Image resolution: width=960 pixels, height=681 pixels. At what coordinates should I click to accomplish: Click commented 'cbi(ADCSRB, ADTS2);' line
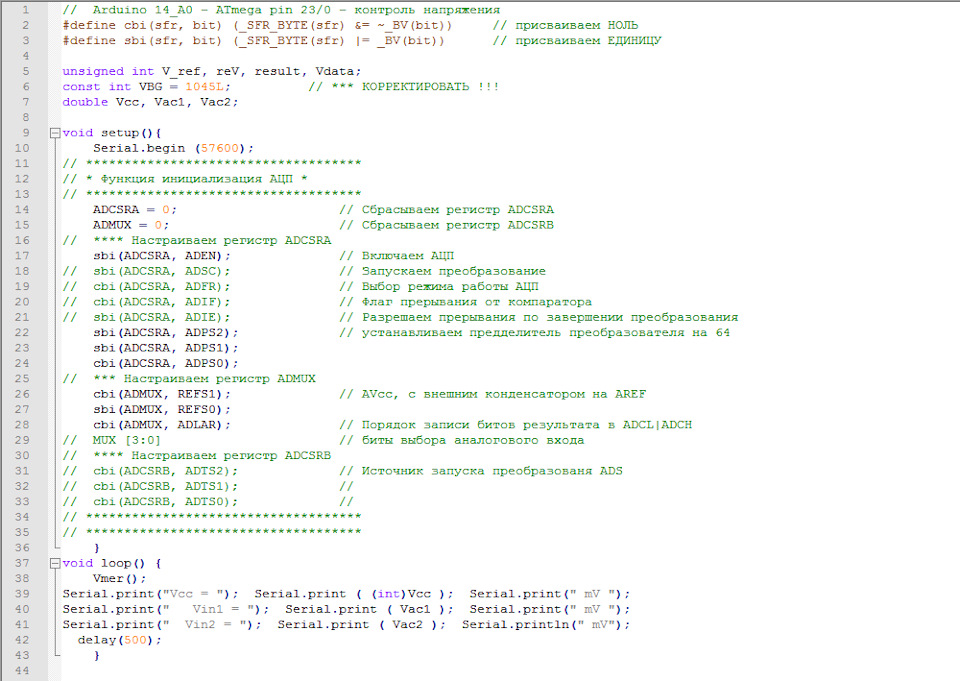pos(150,471)
